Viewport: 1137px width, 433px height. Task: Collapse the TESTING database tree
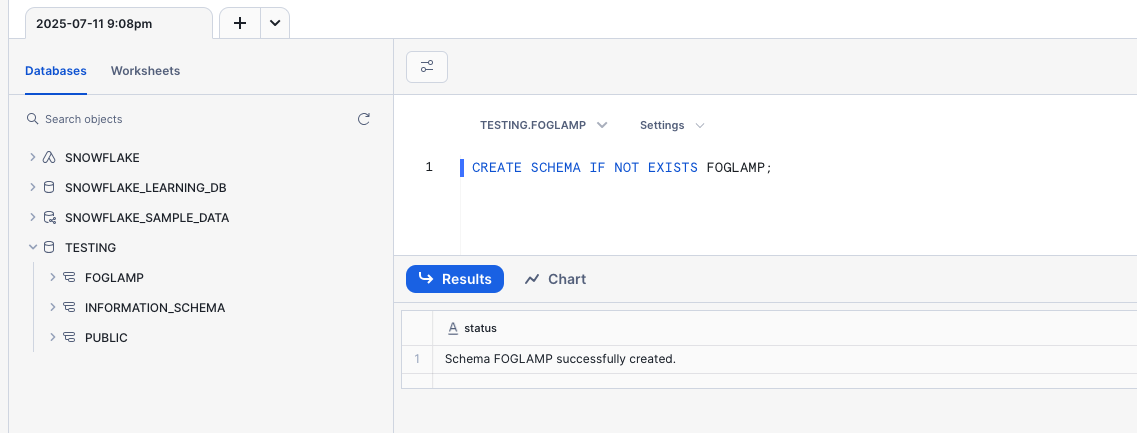tap(33, 248)
